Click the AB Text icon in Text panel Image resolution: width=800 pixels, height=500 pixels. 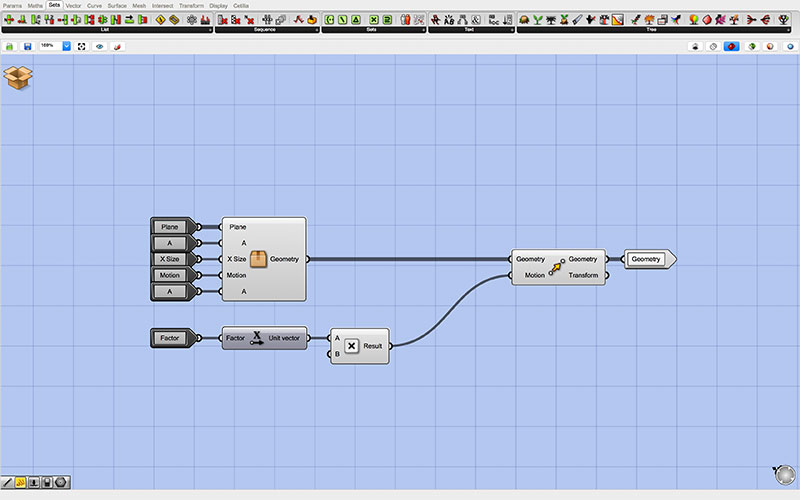(448, 20)
